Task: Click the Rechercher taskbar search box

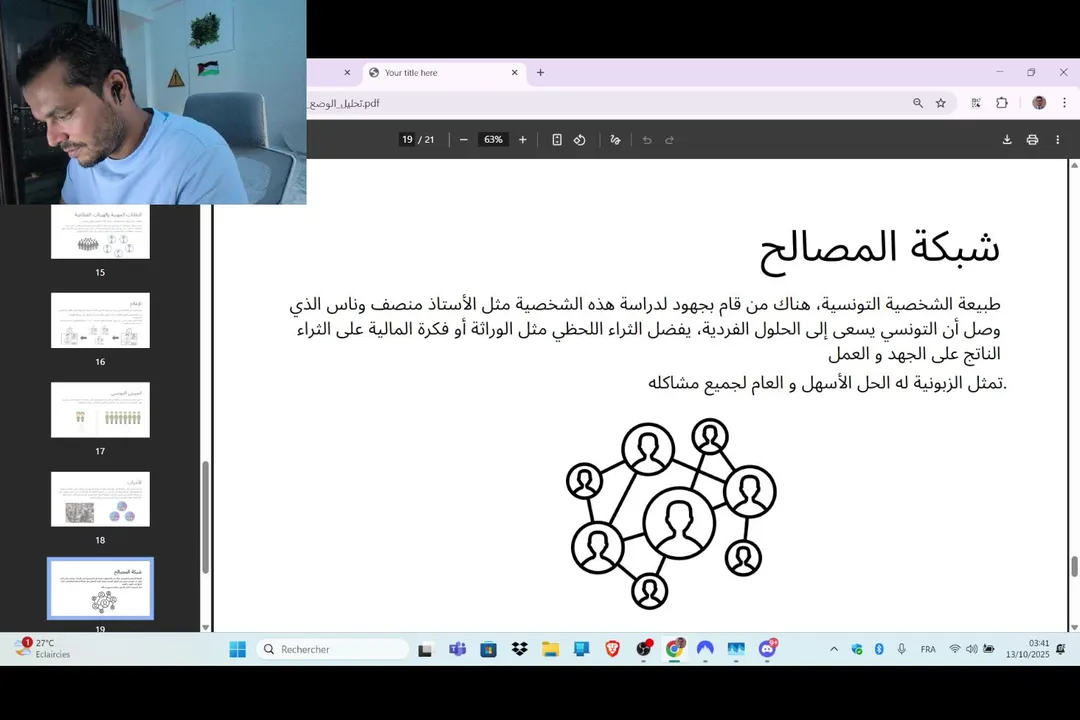Action: click(333, 649)
